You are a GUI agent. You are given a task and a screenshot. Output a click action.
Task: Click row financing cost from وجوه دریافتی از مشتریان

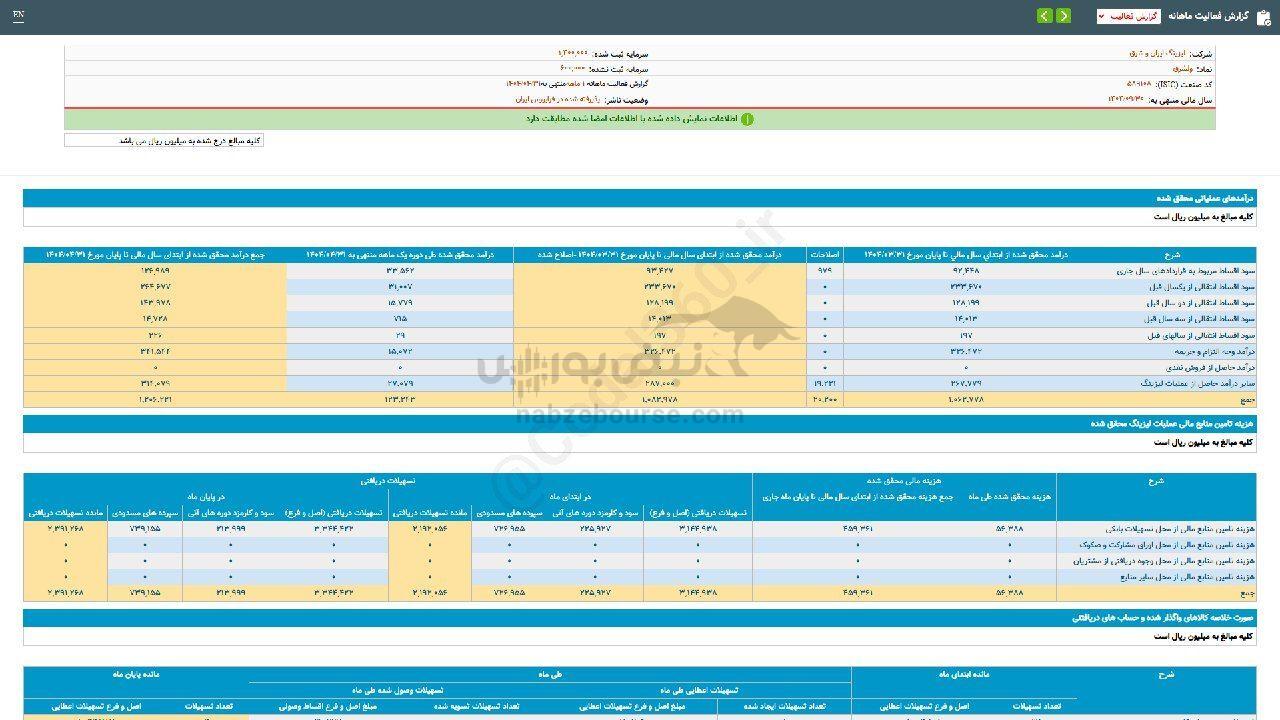(640, 561)
